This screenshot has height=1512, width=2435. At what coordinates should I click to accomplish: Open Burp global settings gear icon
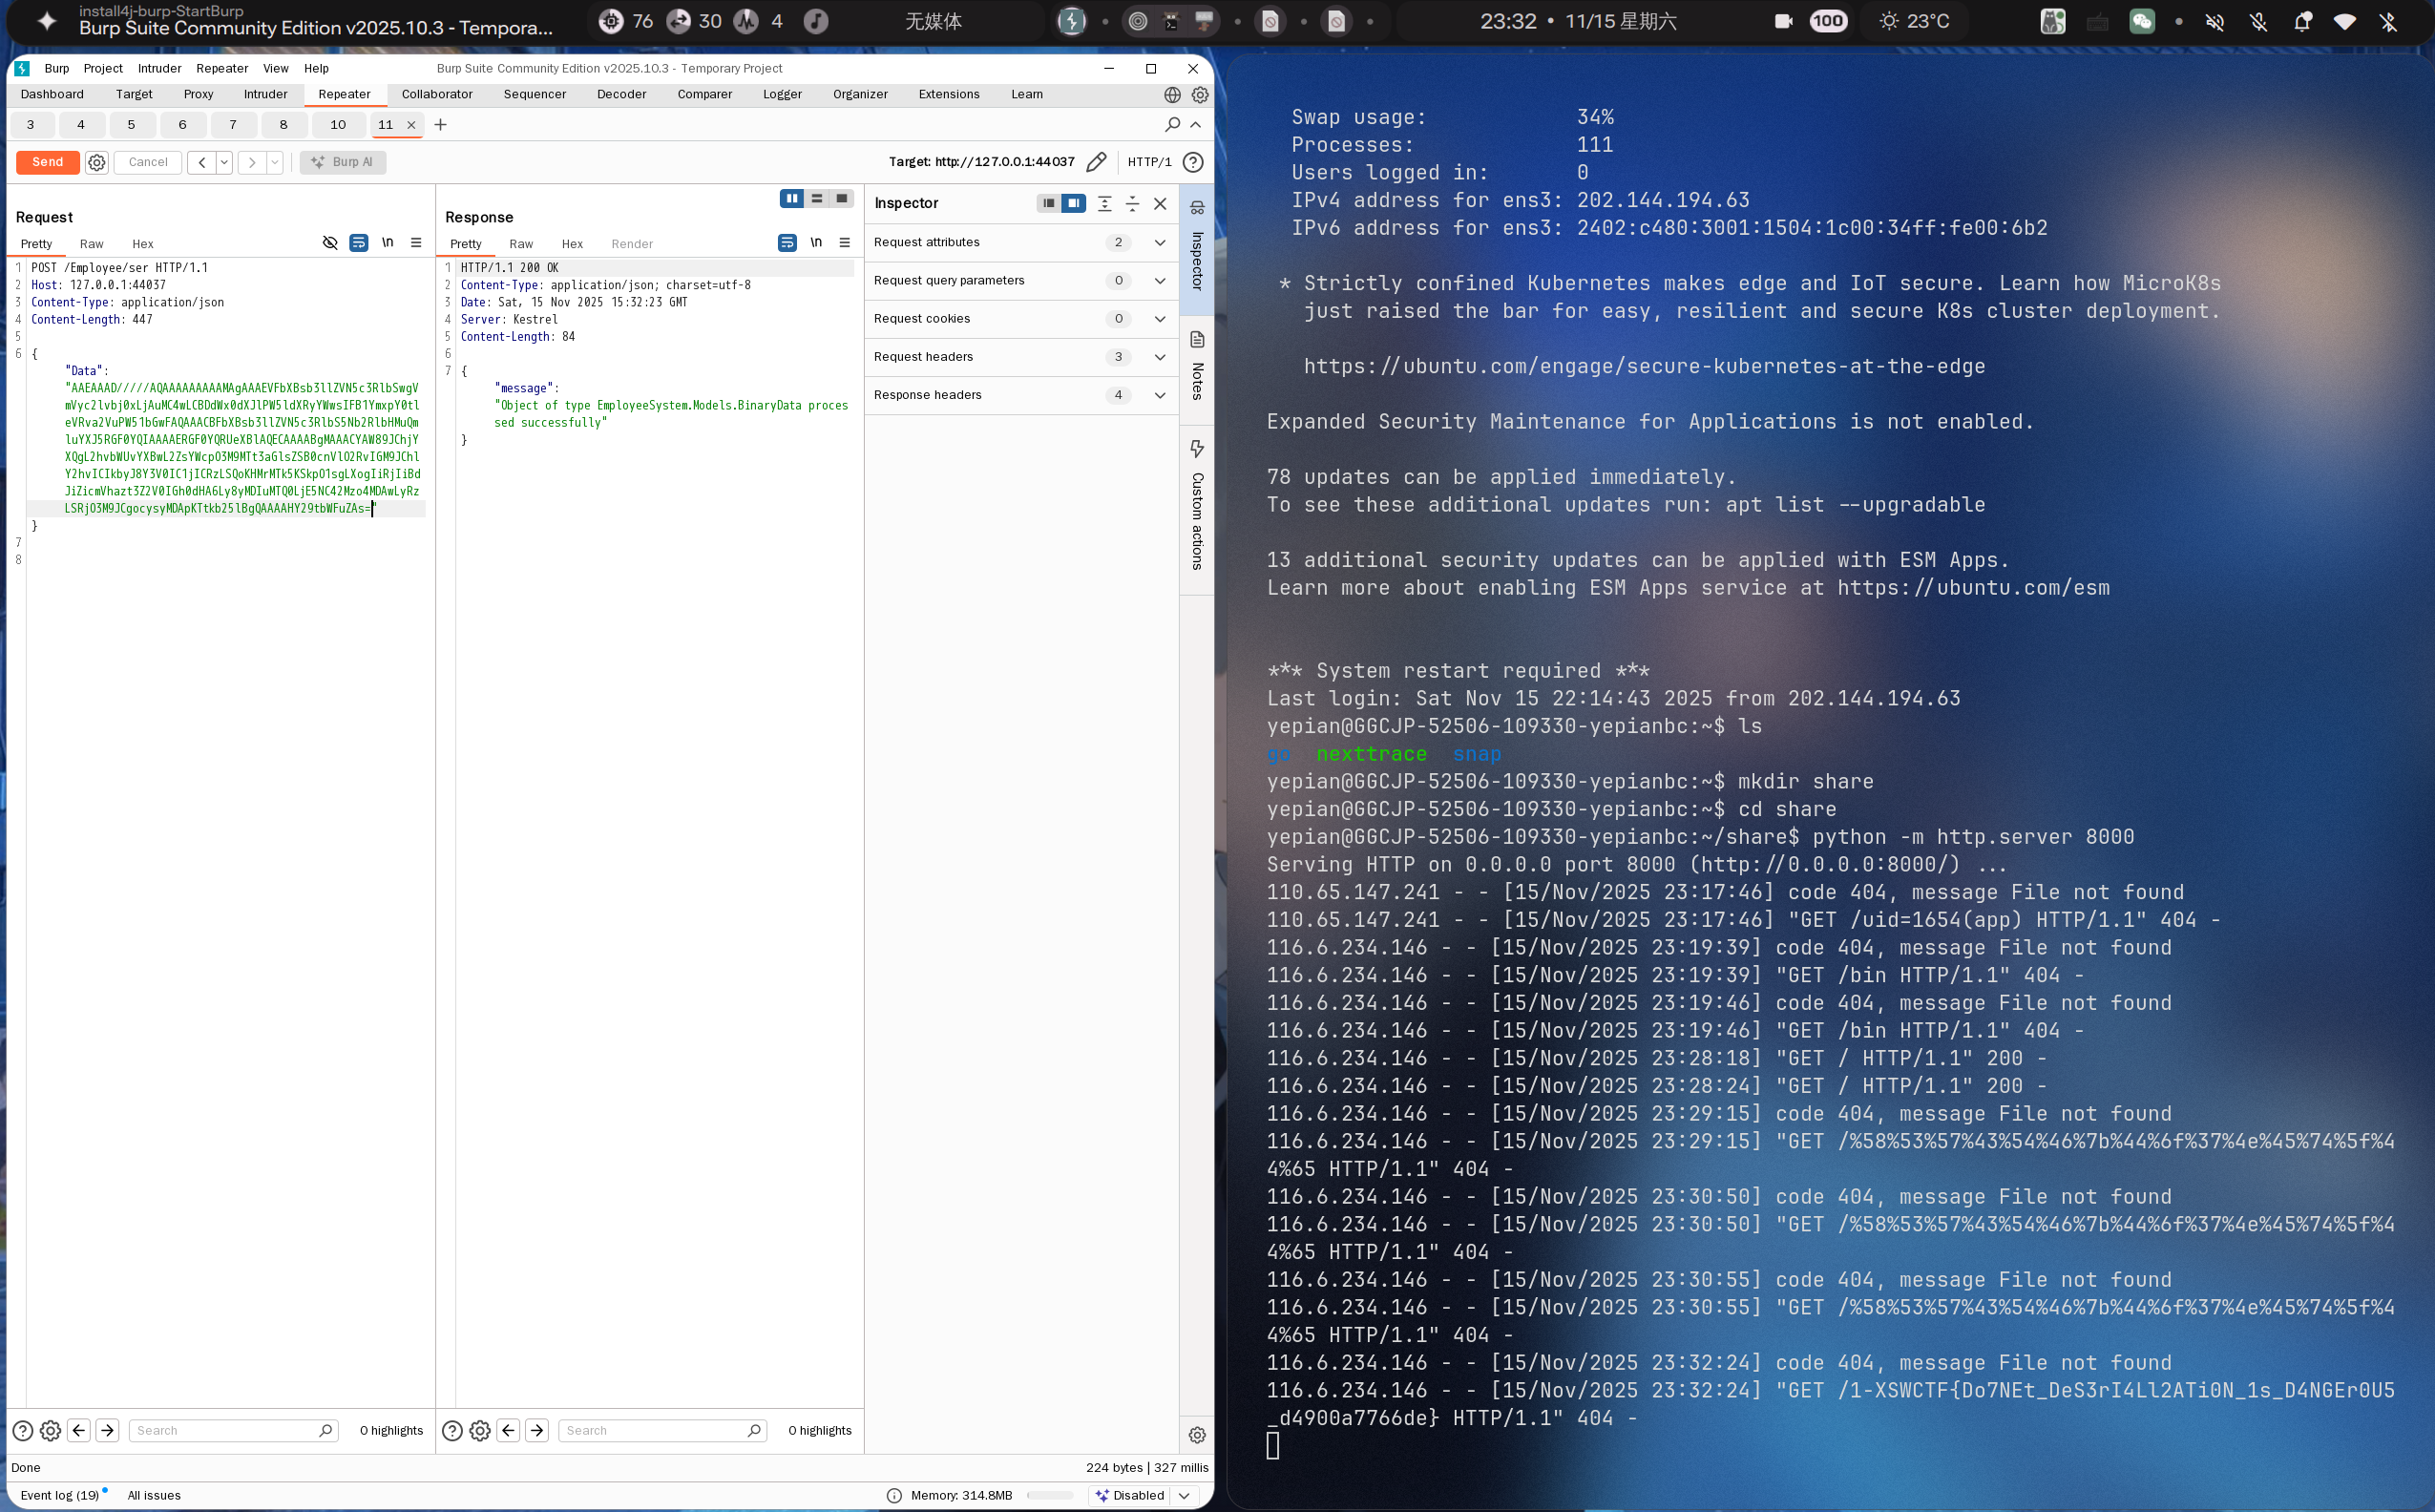(x=1200, y=95)
